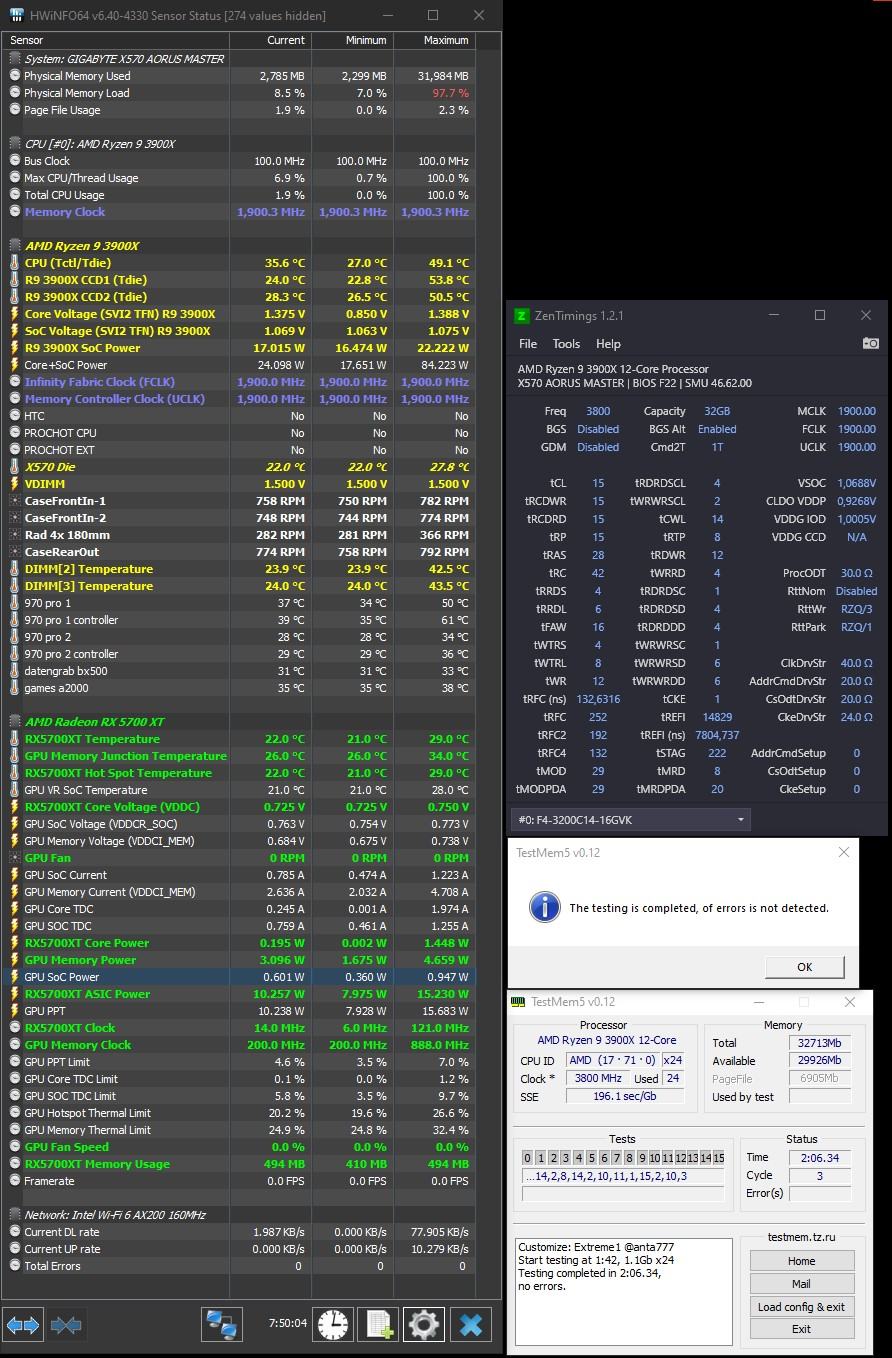Start logging with the sheet-plus icon
This screenshot has width=892, height=1358.
coord(379,1325)
